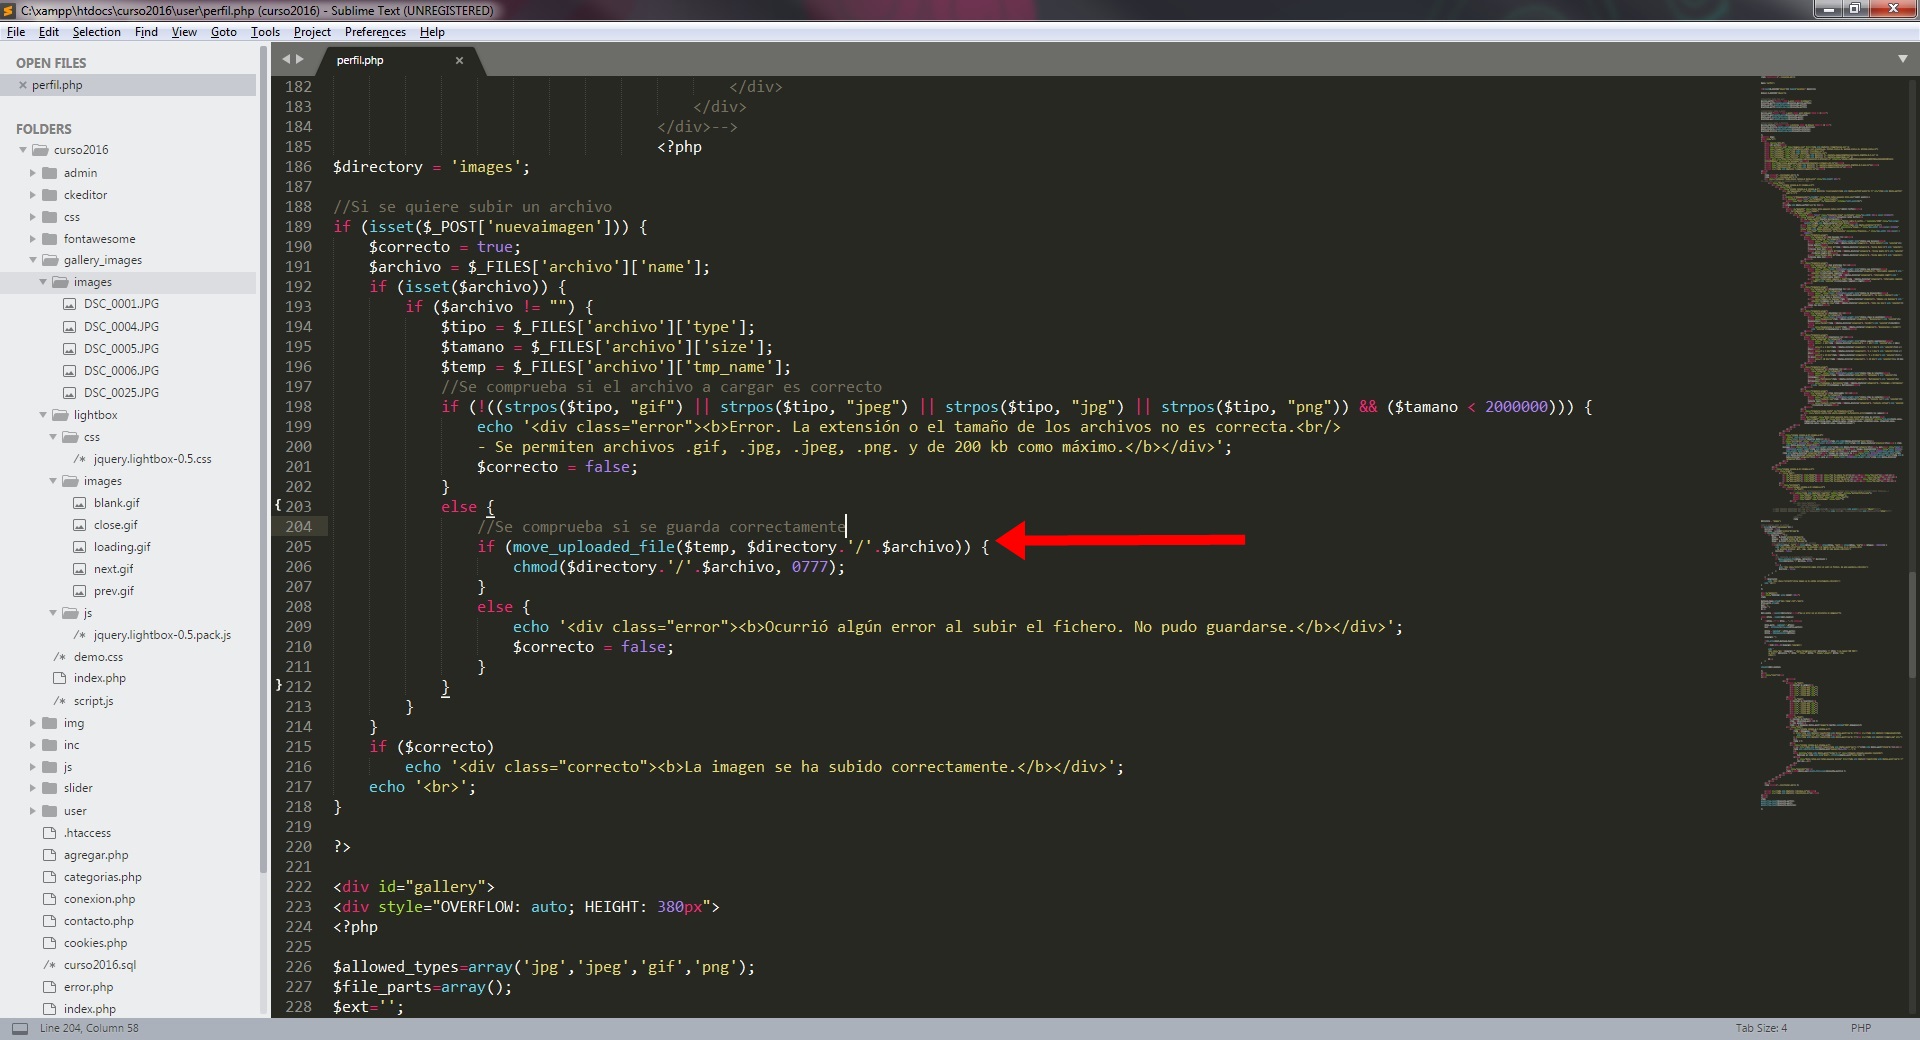This screenshot has width=1920, height=1040.
Task: Click the side bar toggle icon in status bar
Action: (19, 1028)
